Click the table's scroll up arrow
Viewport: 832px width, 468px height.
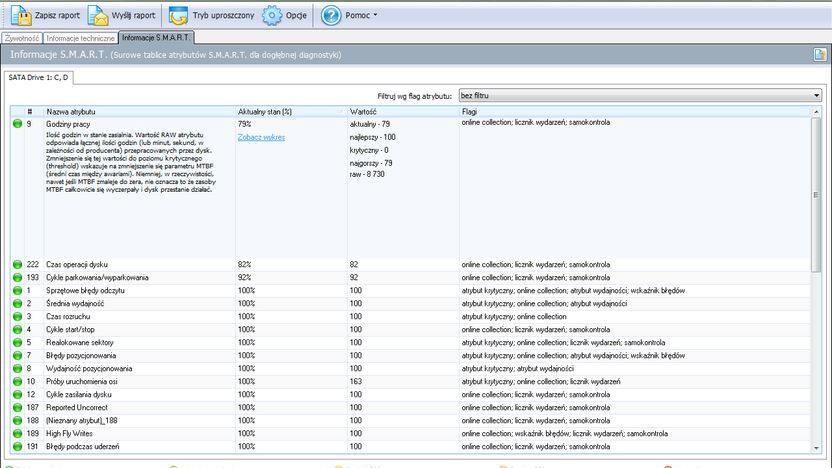click(x=816, y=111)
